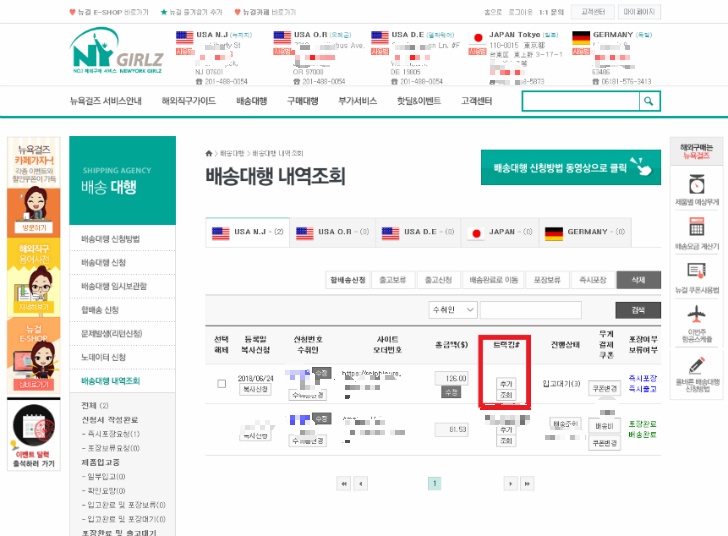Click 조회 tracking button in first row
Screen dimensions: 728x536
click(506, 395)
